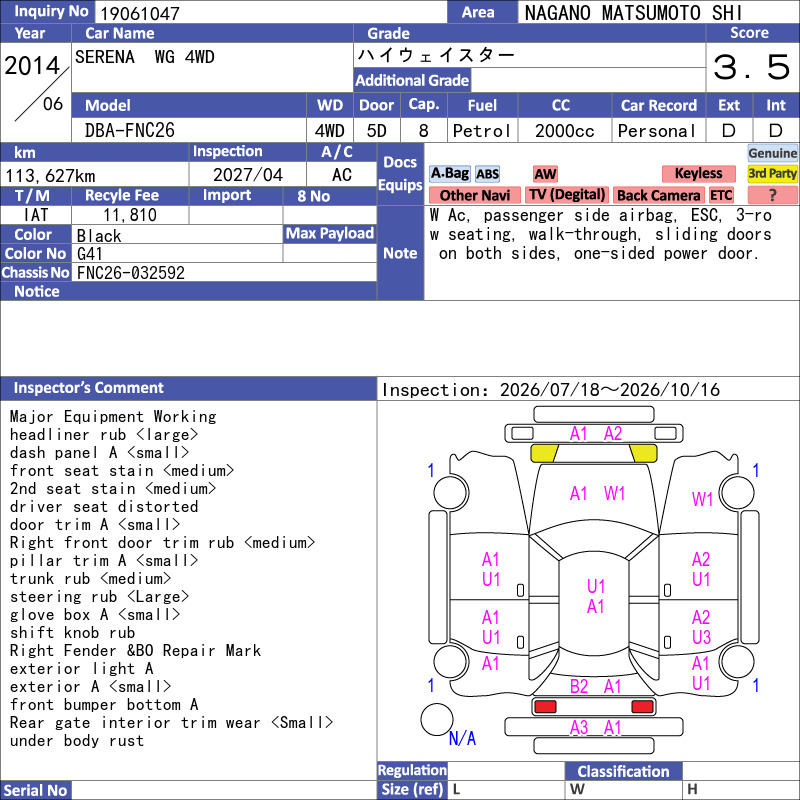Select the Back Camera badge
The width and height of the screenshot is (800, 800).
coord(658,195)
